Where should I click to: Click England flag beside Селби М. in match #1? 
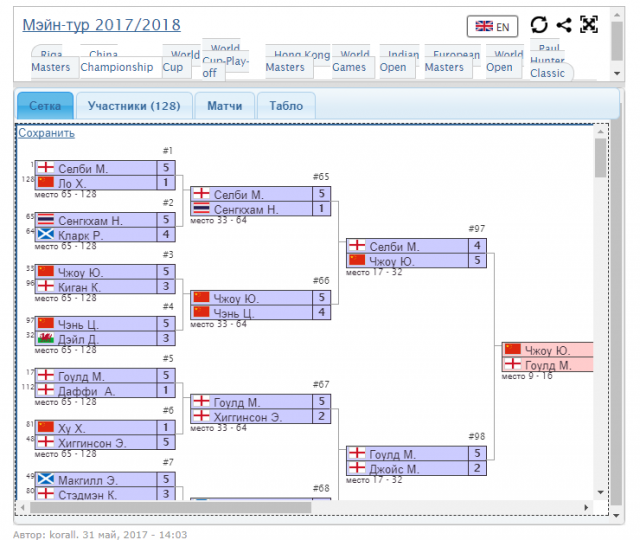point(45,169)
